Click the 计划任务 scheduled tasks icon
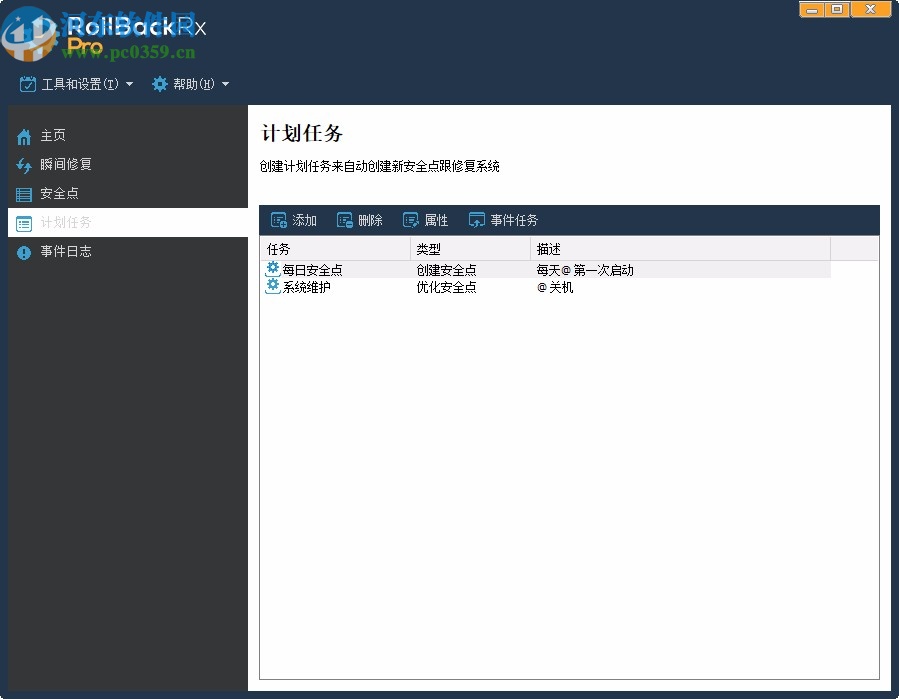 (24, 222)
